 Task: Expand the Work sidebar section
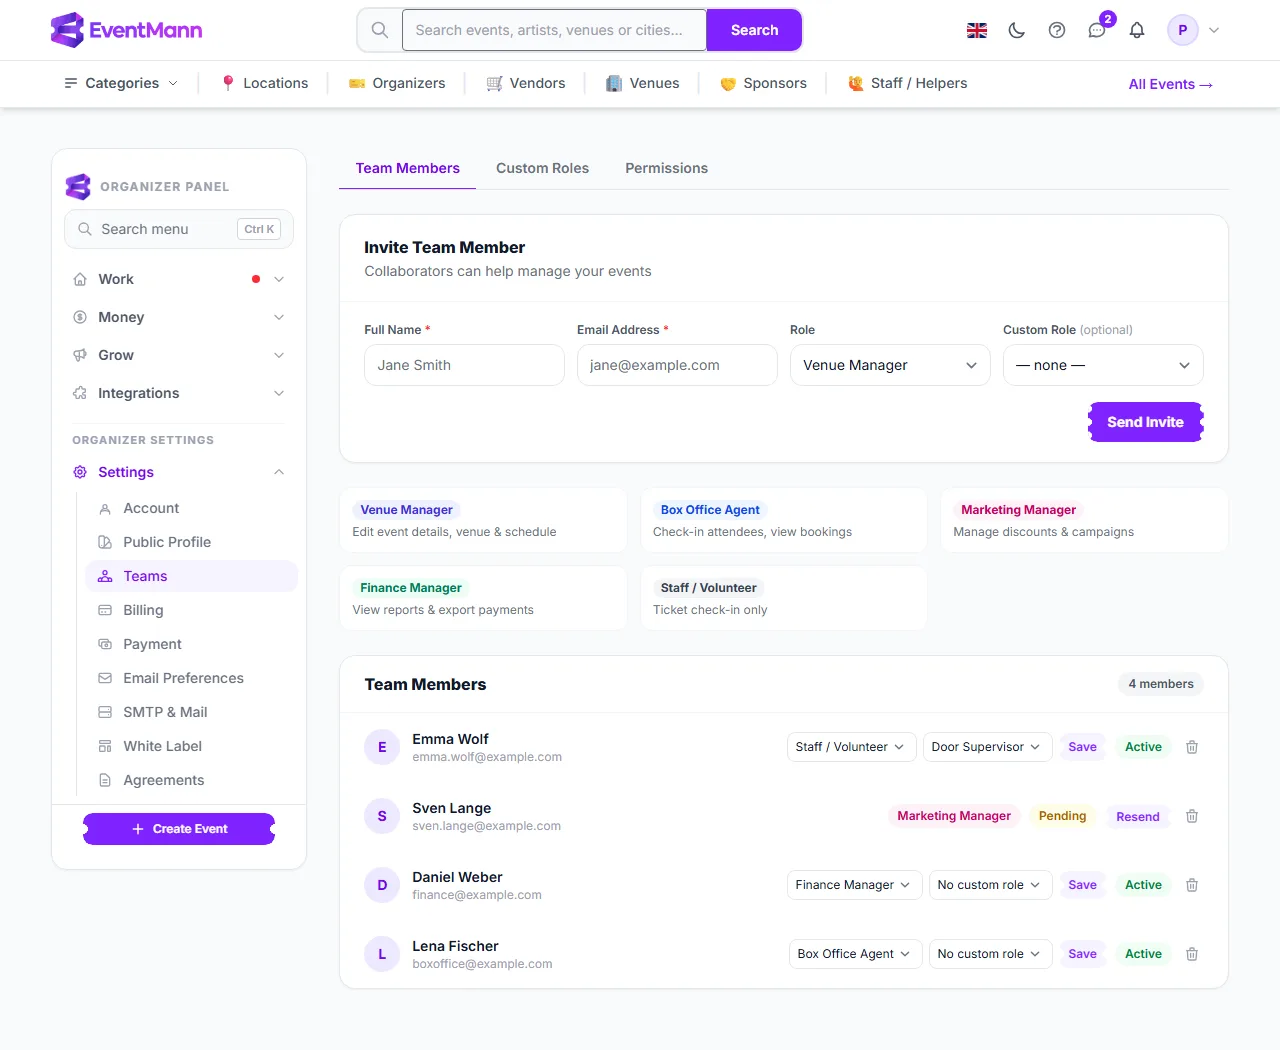point(179,279)
